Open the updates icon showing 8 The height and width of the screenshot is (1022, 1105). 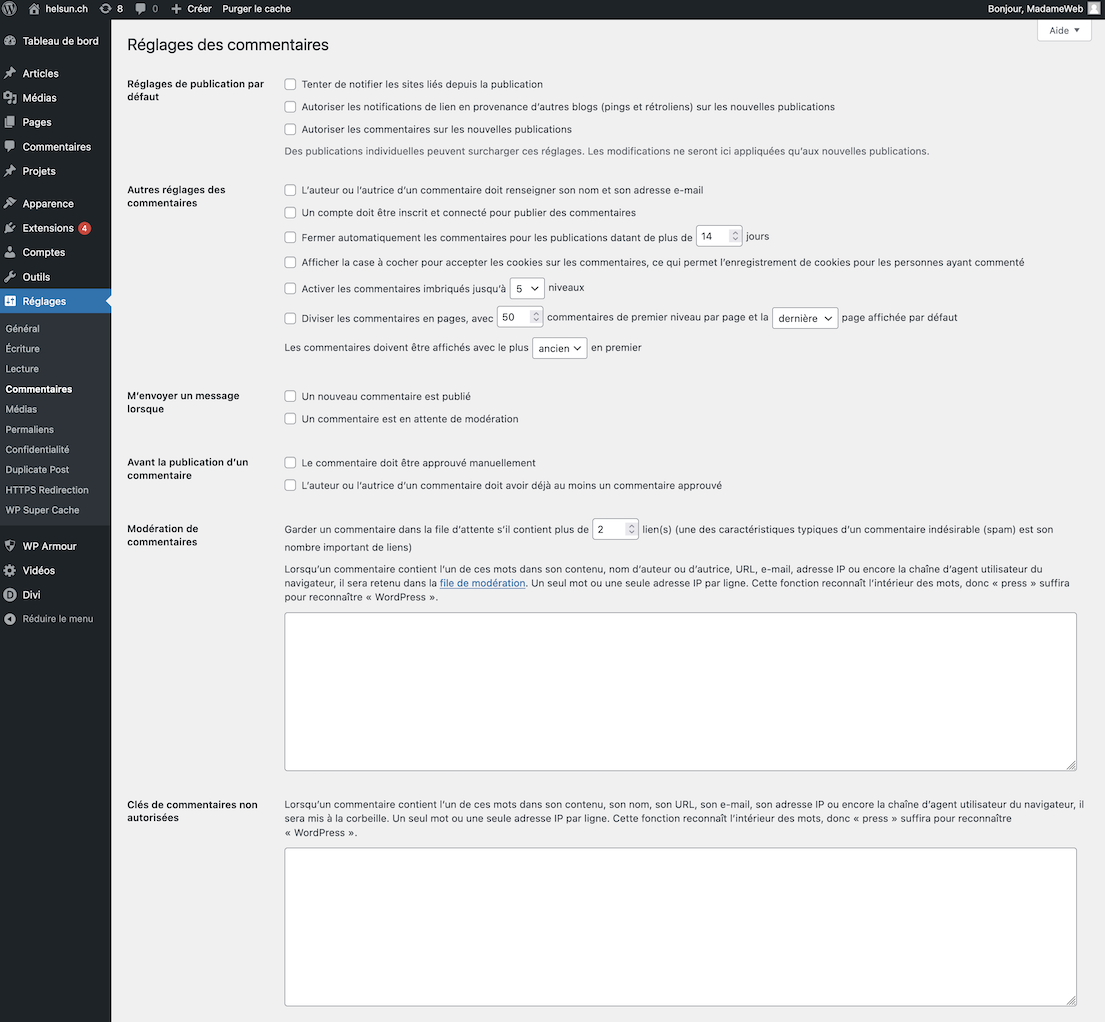[x=105, y=9]
